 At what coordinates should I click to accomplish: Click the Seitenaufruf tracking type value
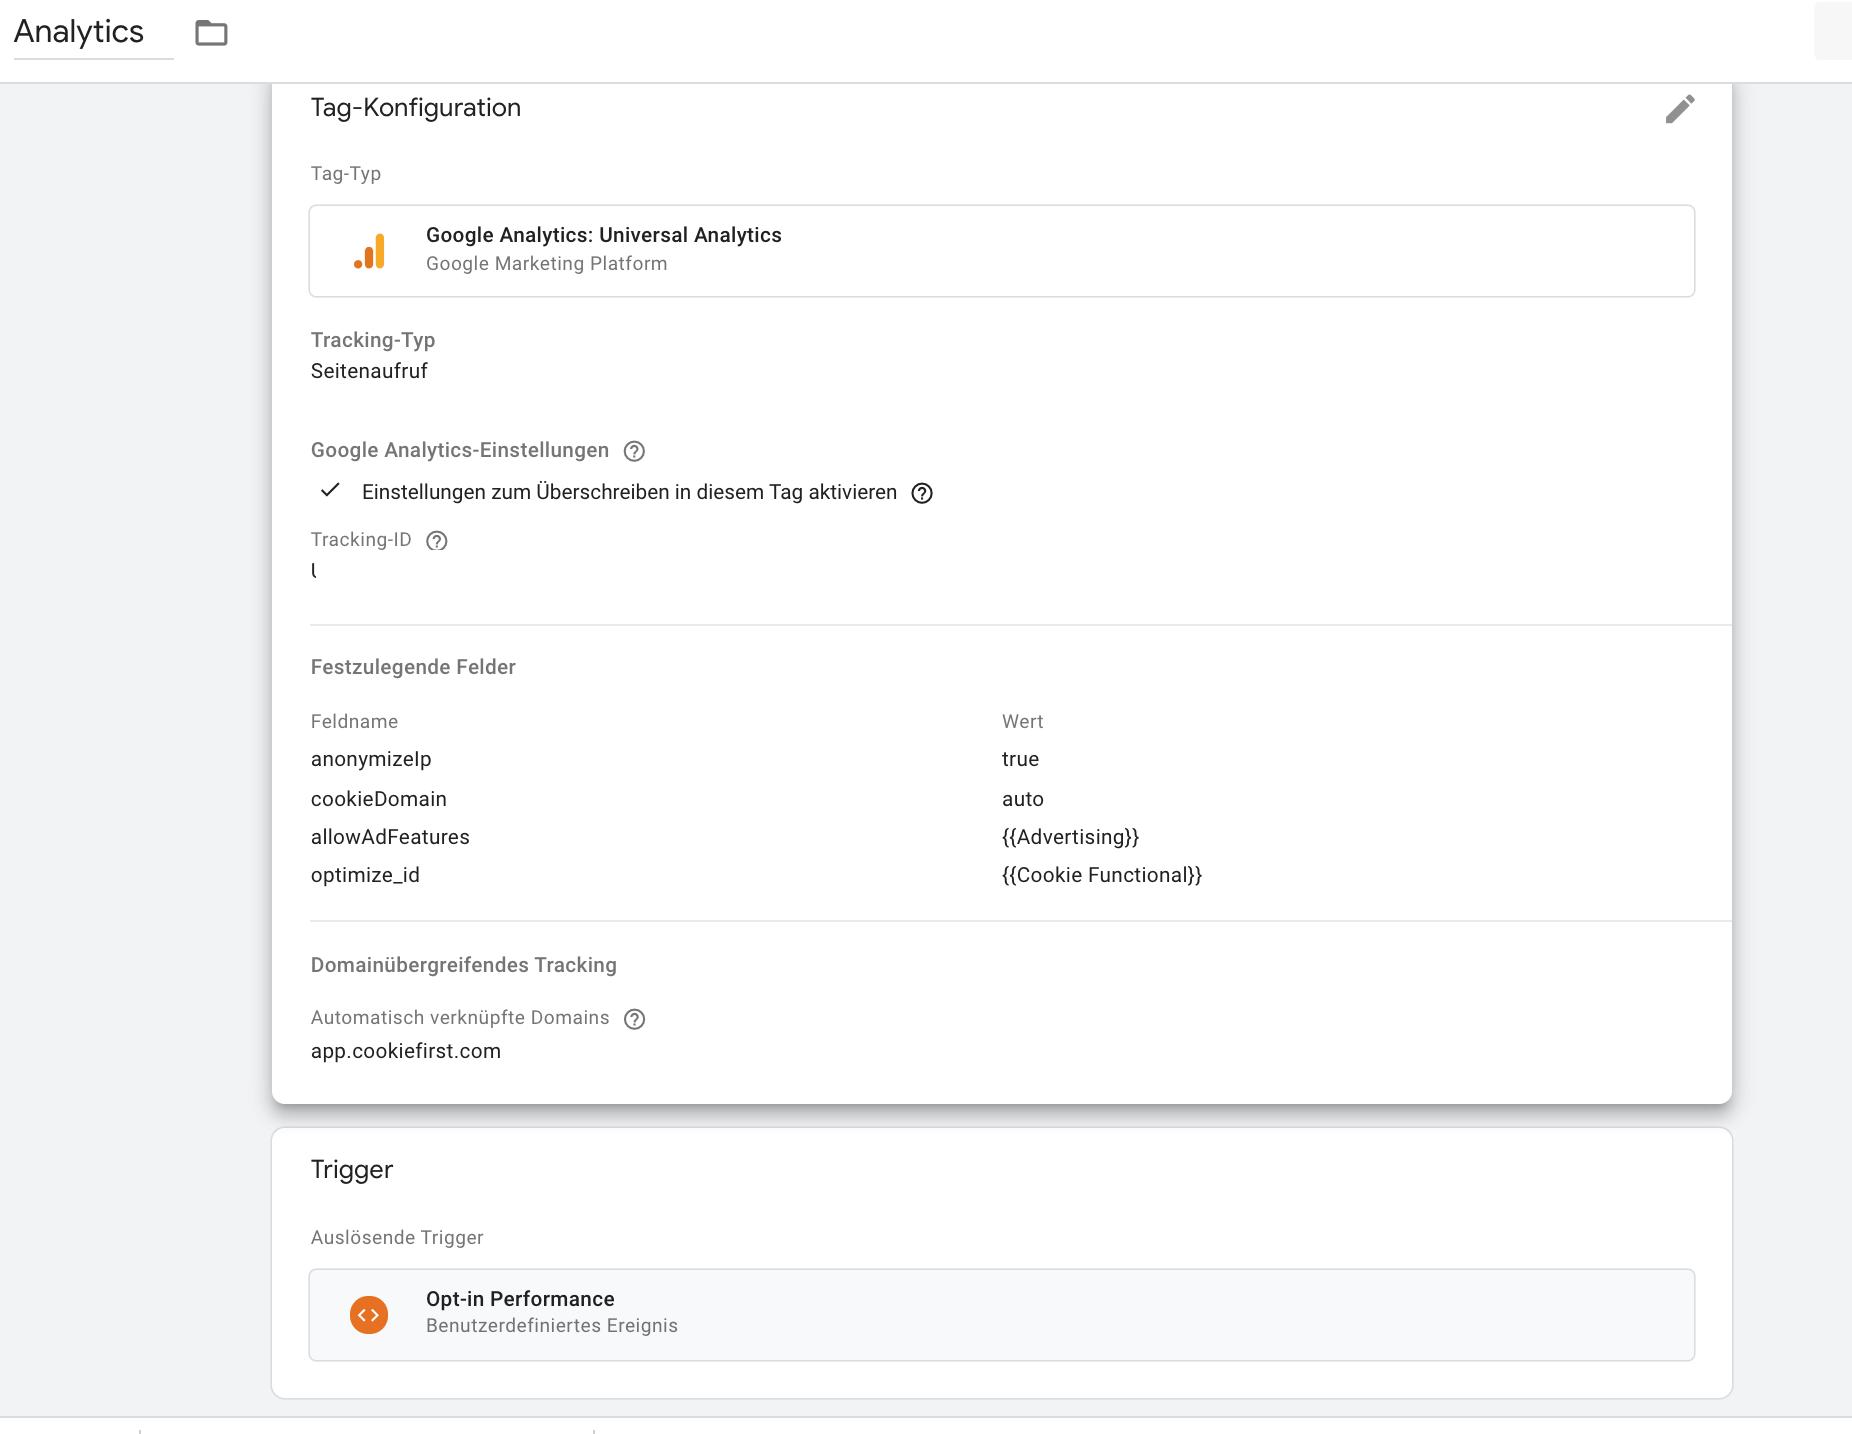369,371
